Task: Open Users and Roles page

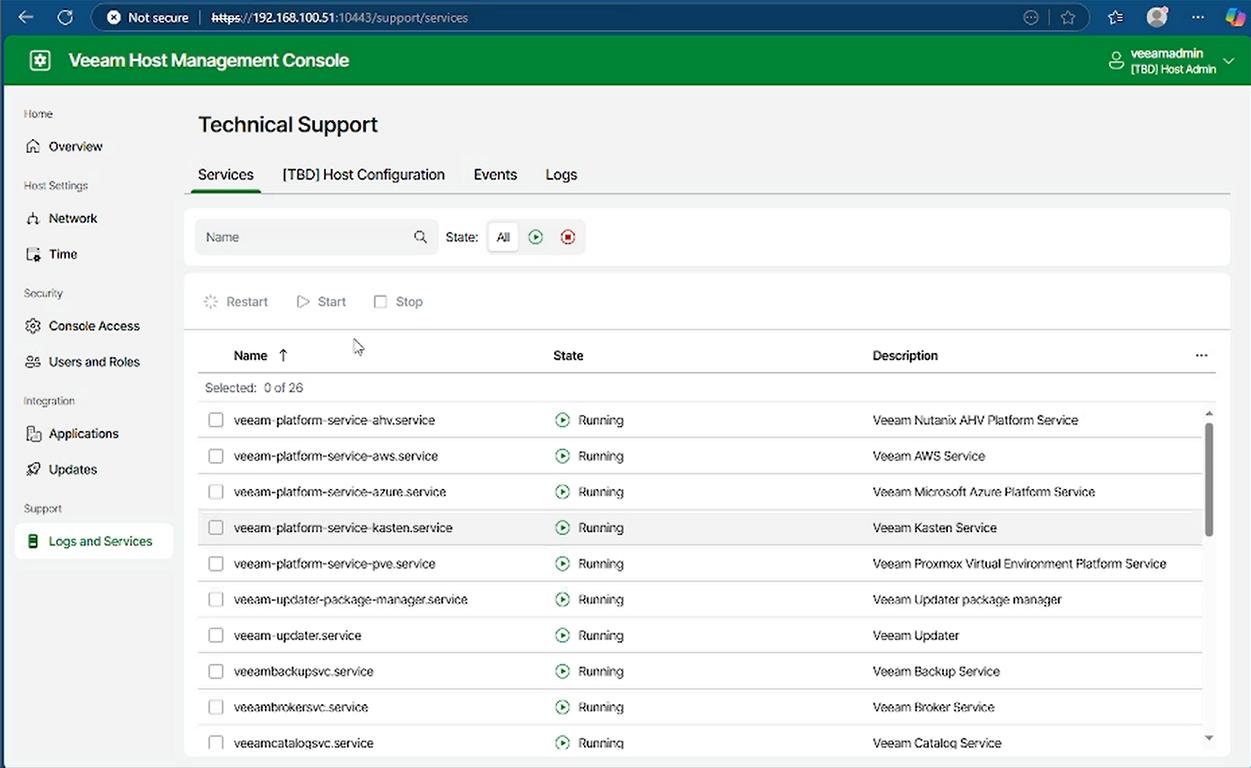Action: point(93,362)
